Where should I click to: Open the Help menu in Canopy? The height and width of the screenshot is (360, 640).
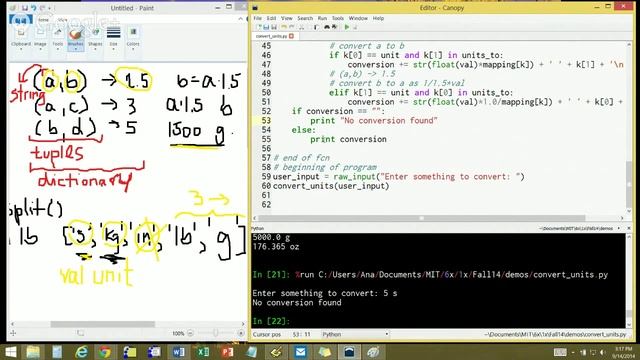[x=378, y=18]
